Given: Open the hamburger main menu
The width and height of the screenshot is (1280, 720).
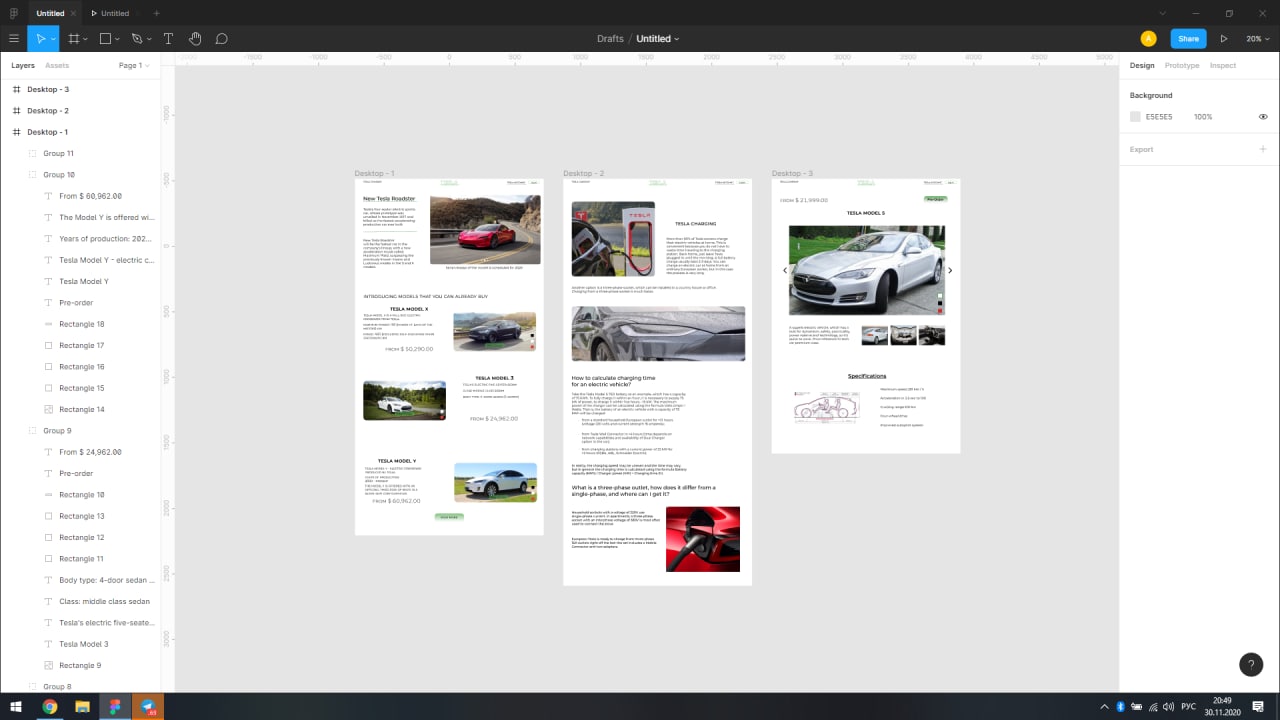Looking at the screenshot, I should point(14,39).
